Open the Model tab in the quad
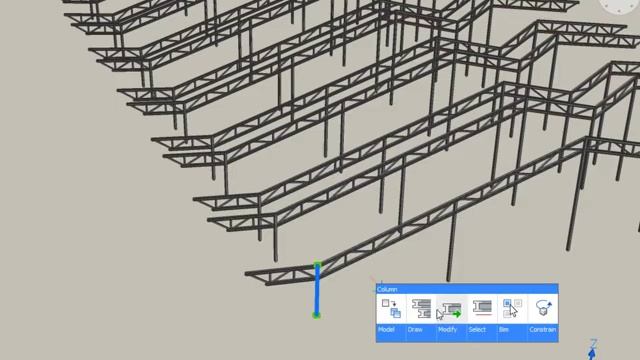This screenshot has height=360, width=640. click(386, 329)
